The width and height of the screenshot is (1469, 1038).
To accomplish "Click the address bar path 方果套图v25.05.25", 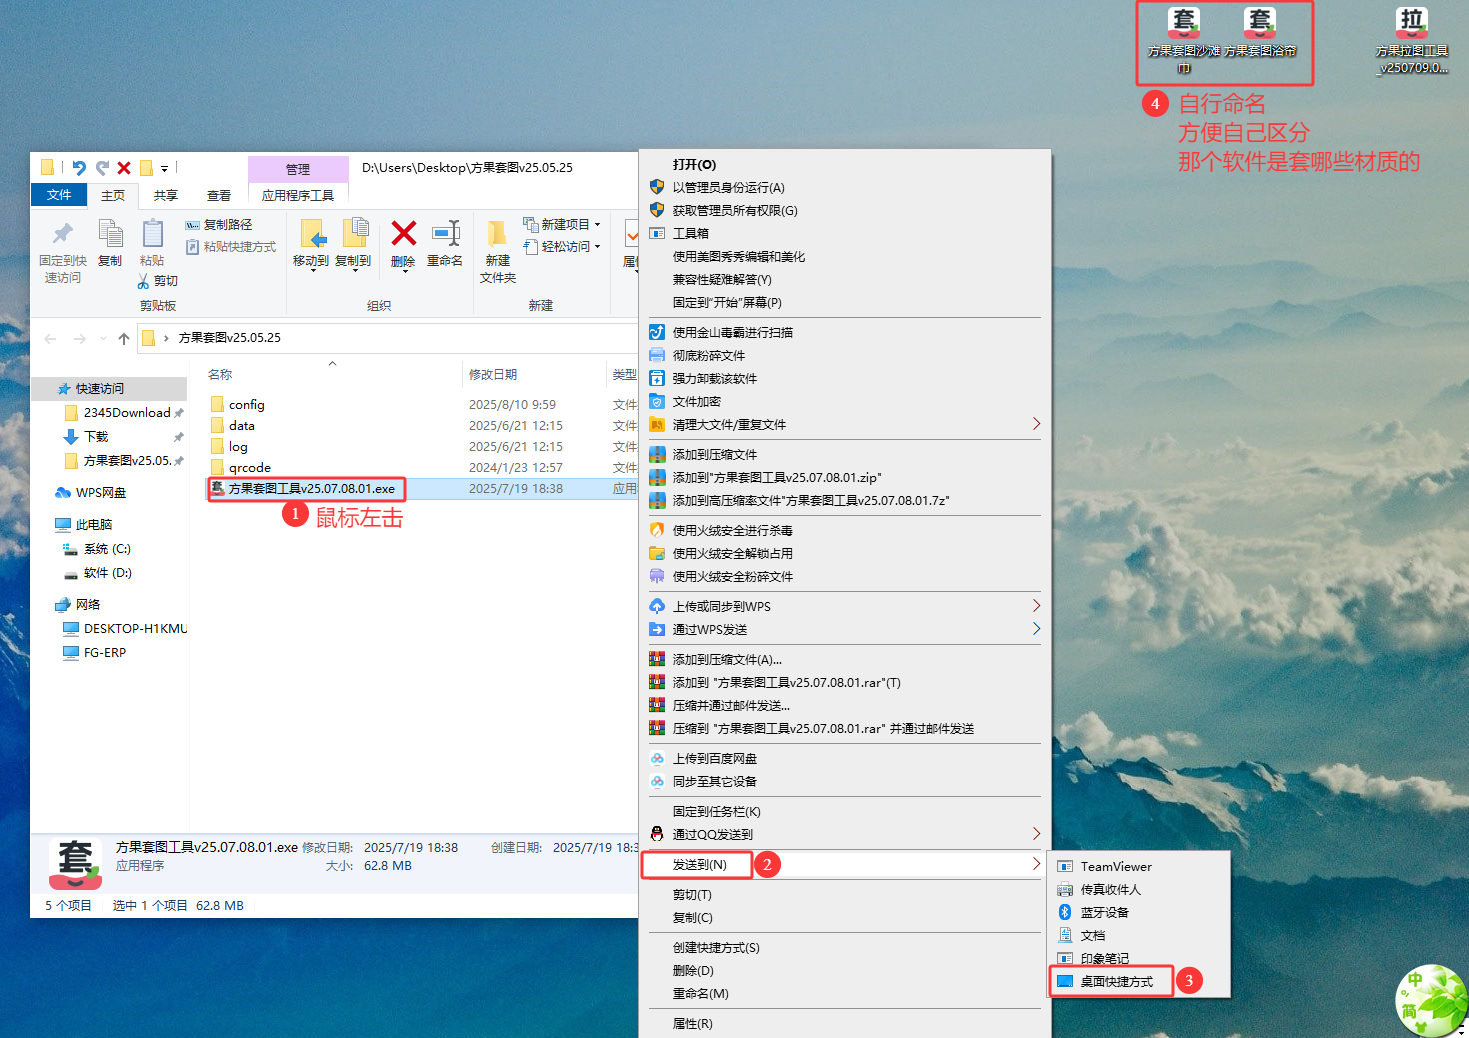I will [230, 338].
